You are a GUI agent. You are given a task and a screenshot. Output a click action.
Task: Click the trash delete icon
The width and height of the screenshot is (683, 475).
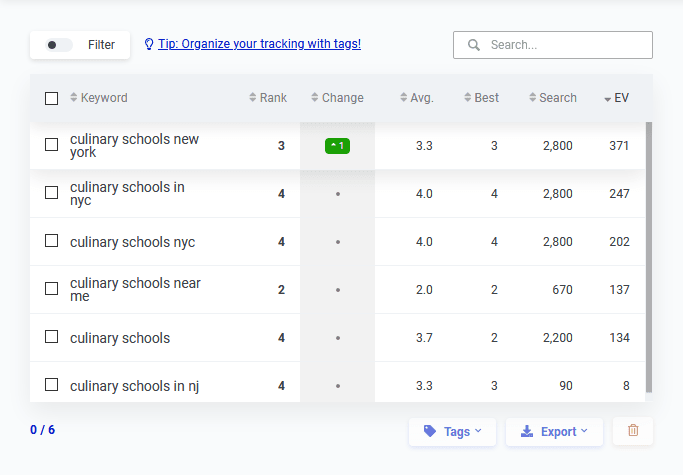632,431
